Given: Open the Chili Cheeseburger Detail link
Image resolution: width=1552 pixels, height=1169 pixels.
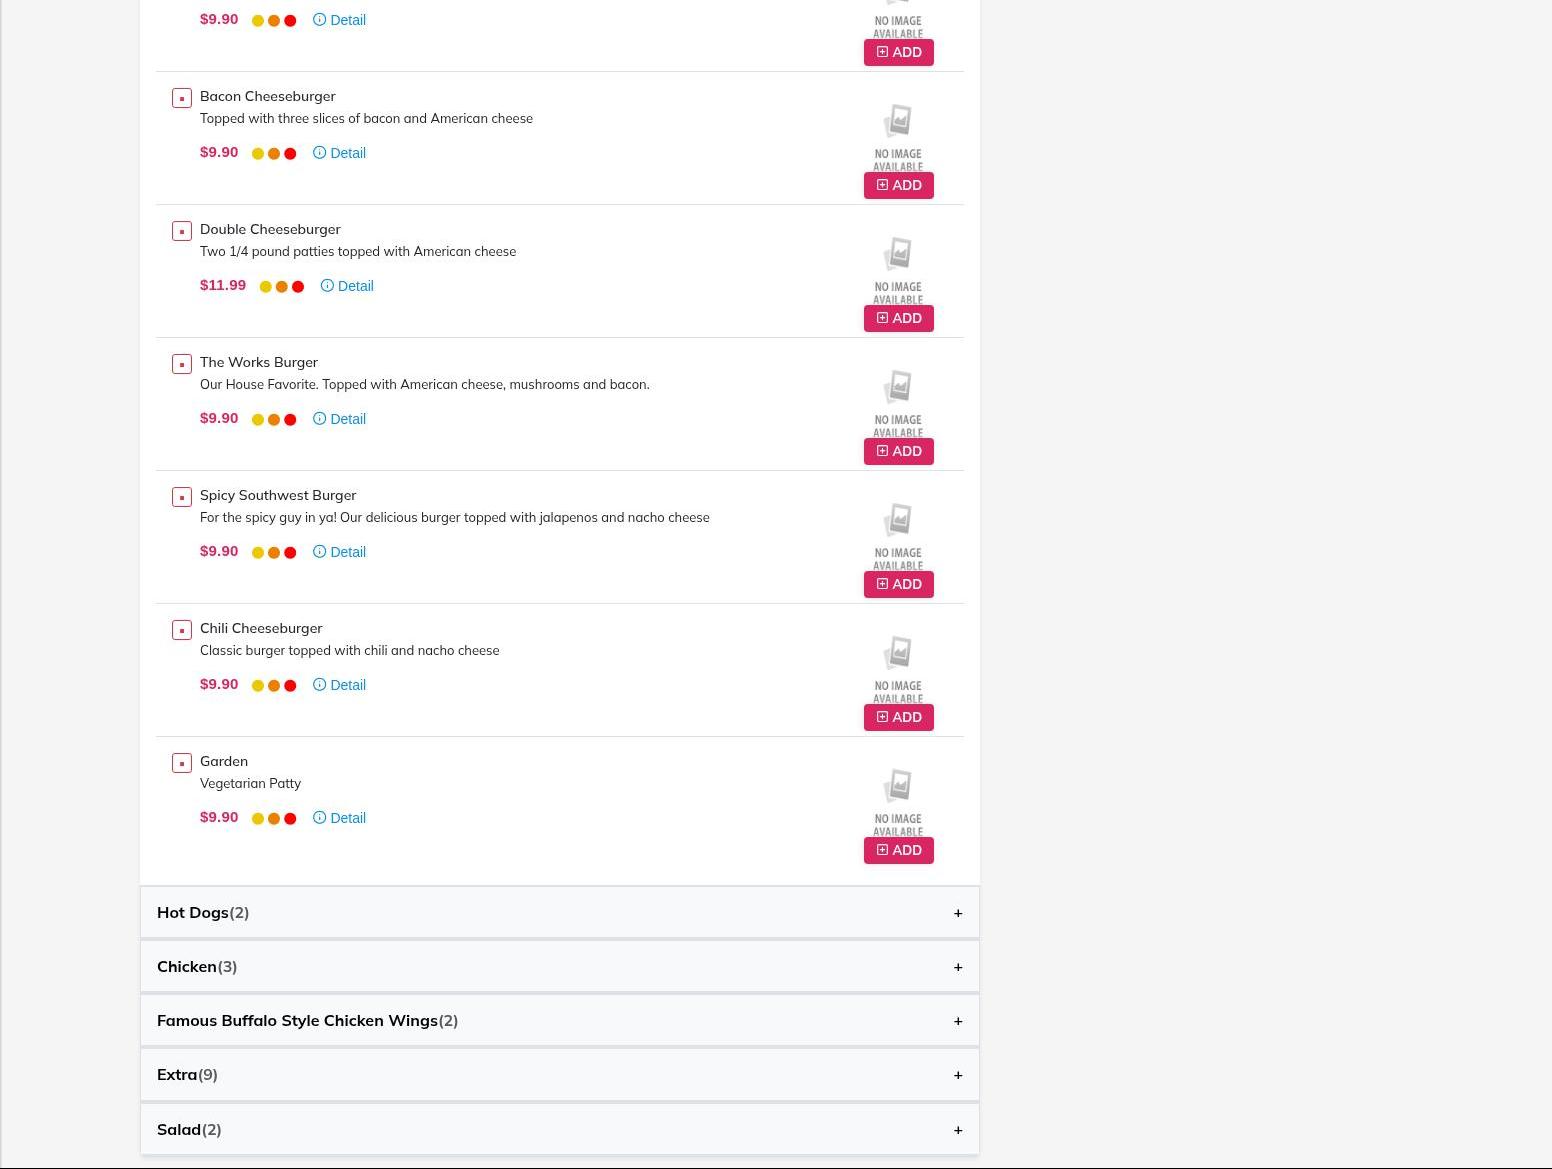Looking at the screenshot, I should click(x=347, y=685).
